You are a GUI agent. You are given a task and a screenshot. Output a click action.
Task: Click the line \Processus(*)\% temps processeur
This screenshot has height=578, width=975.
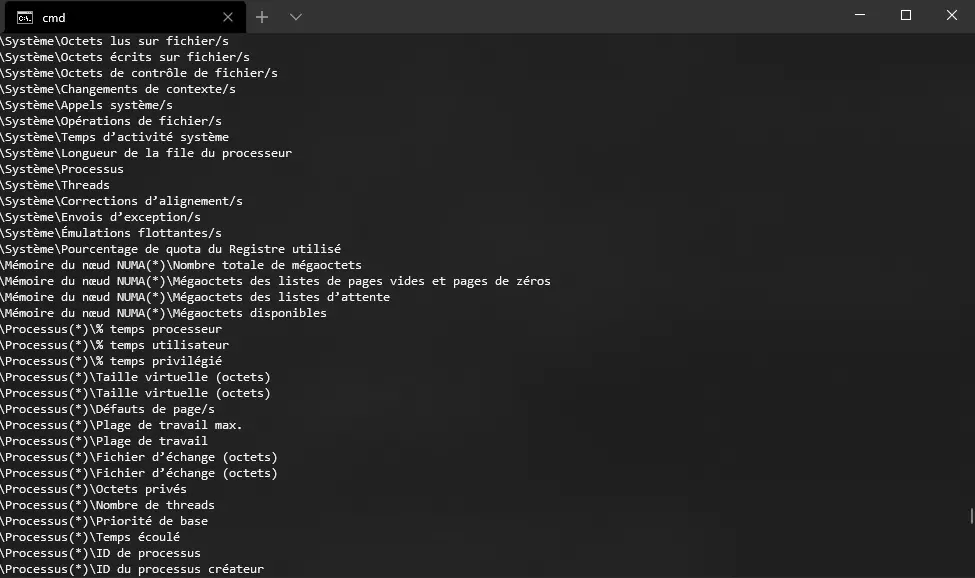point(111,329)
